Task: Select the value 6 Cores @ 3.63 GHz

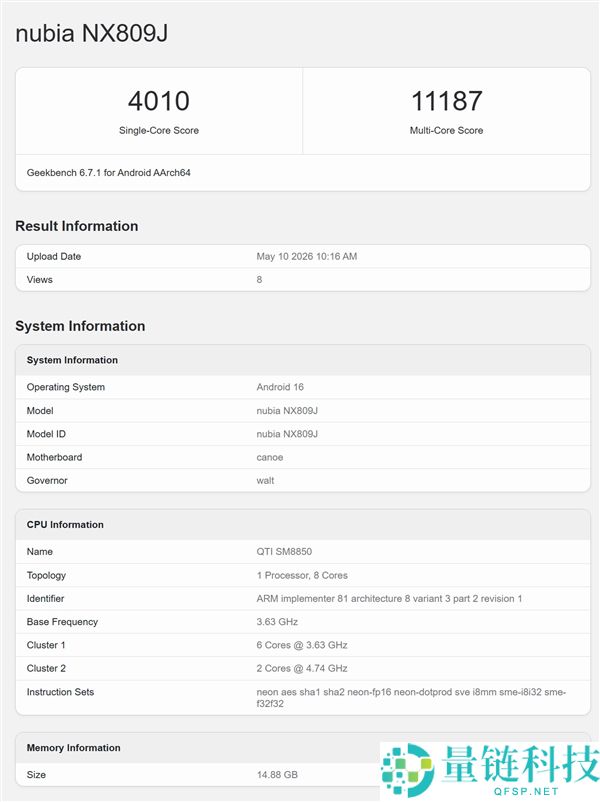Action: 302,645
